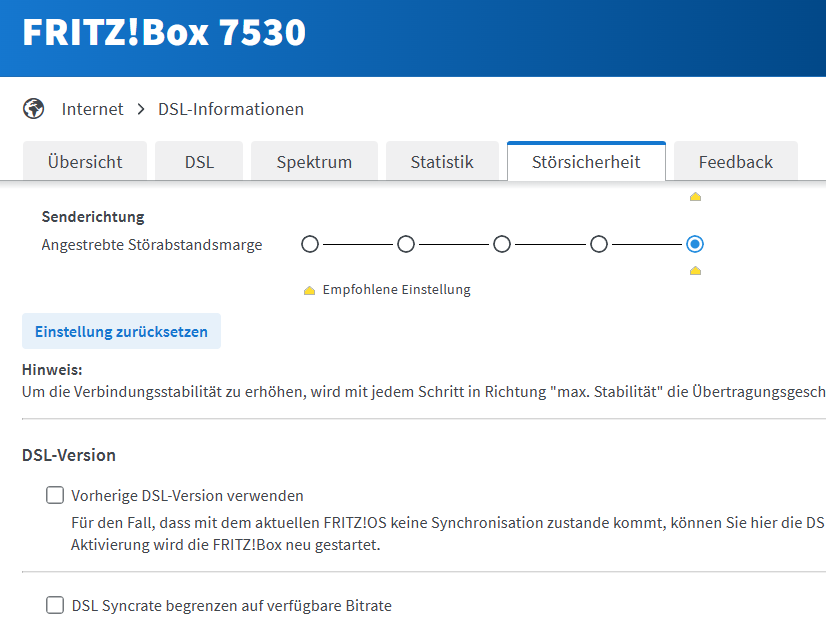Click the Vorherige DSL-Version verwenden label

pos(187,496)
